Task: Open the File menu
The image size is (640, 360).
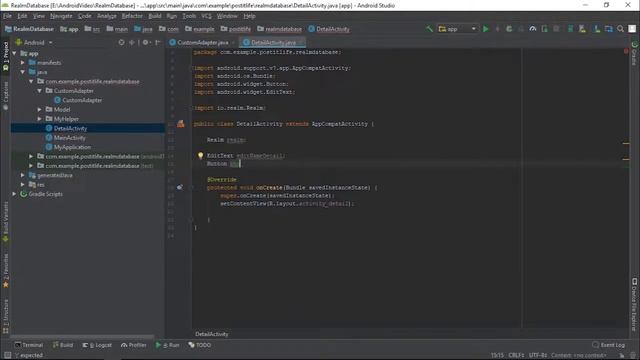Action: click(x=7, y=16)
